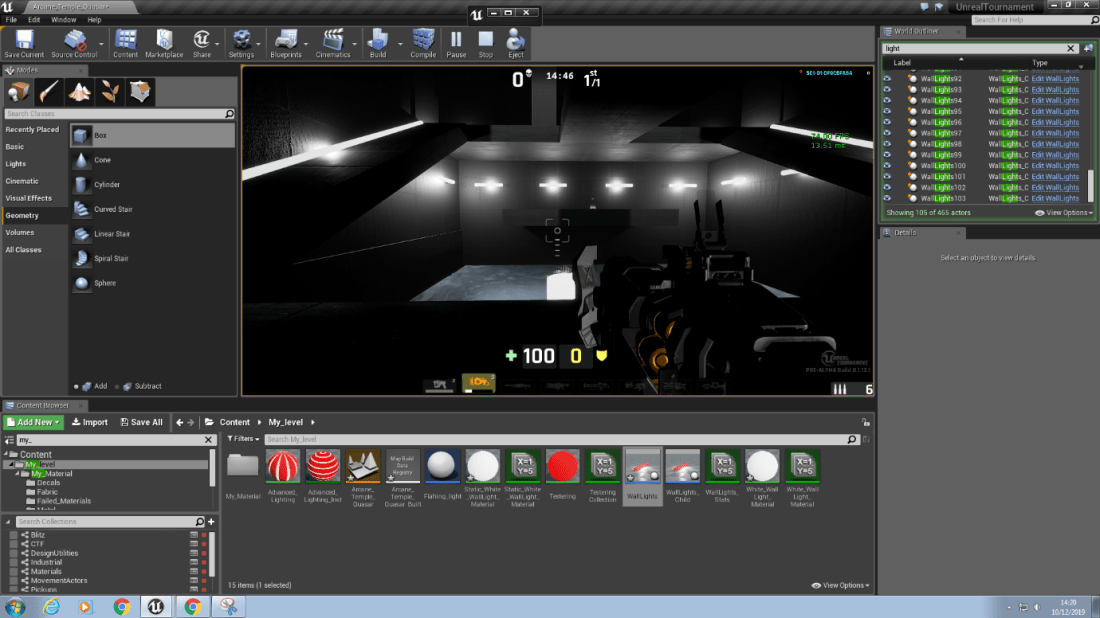Viewport: 1100px width, 618px height.
Task: Click the Stop toolbar icon
Action: tap(486, 42)
